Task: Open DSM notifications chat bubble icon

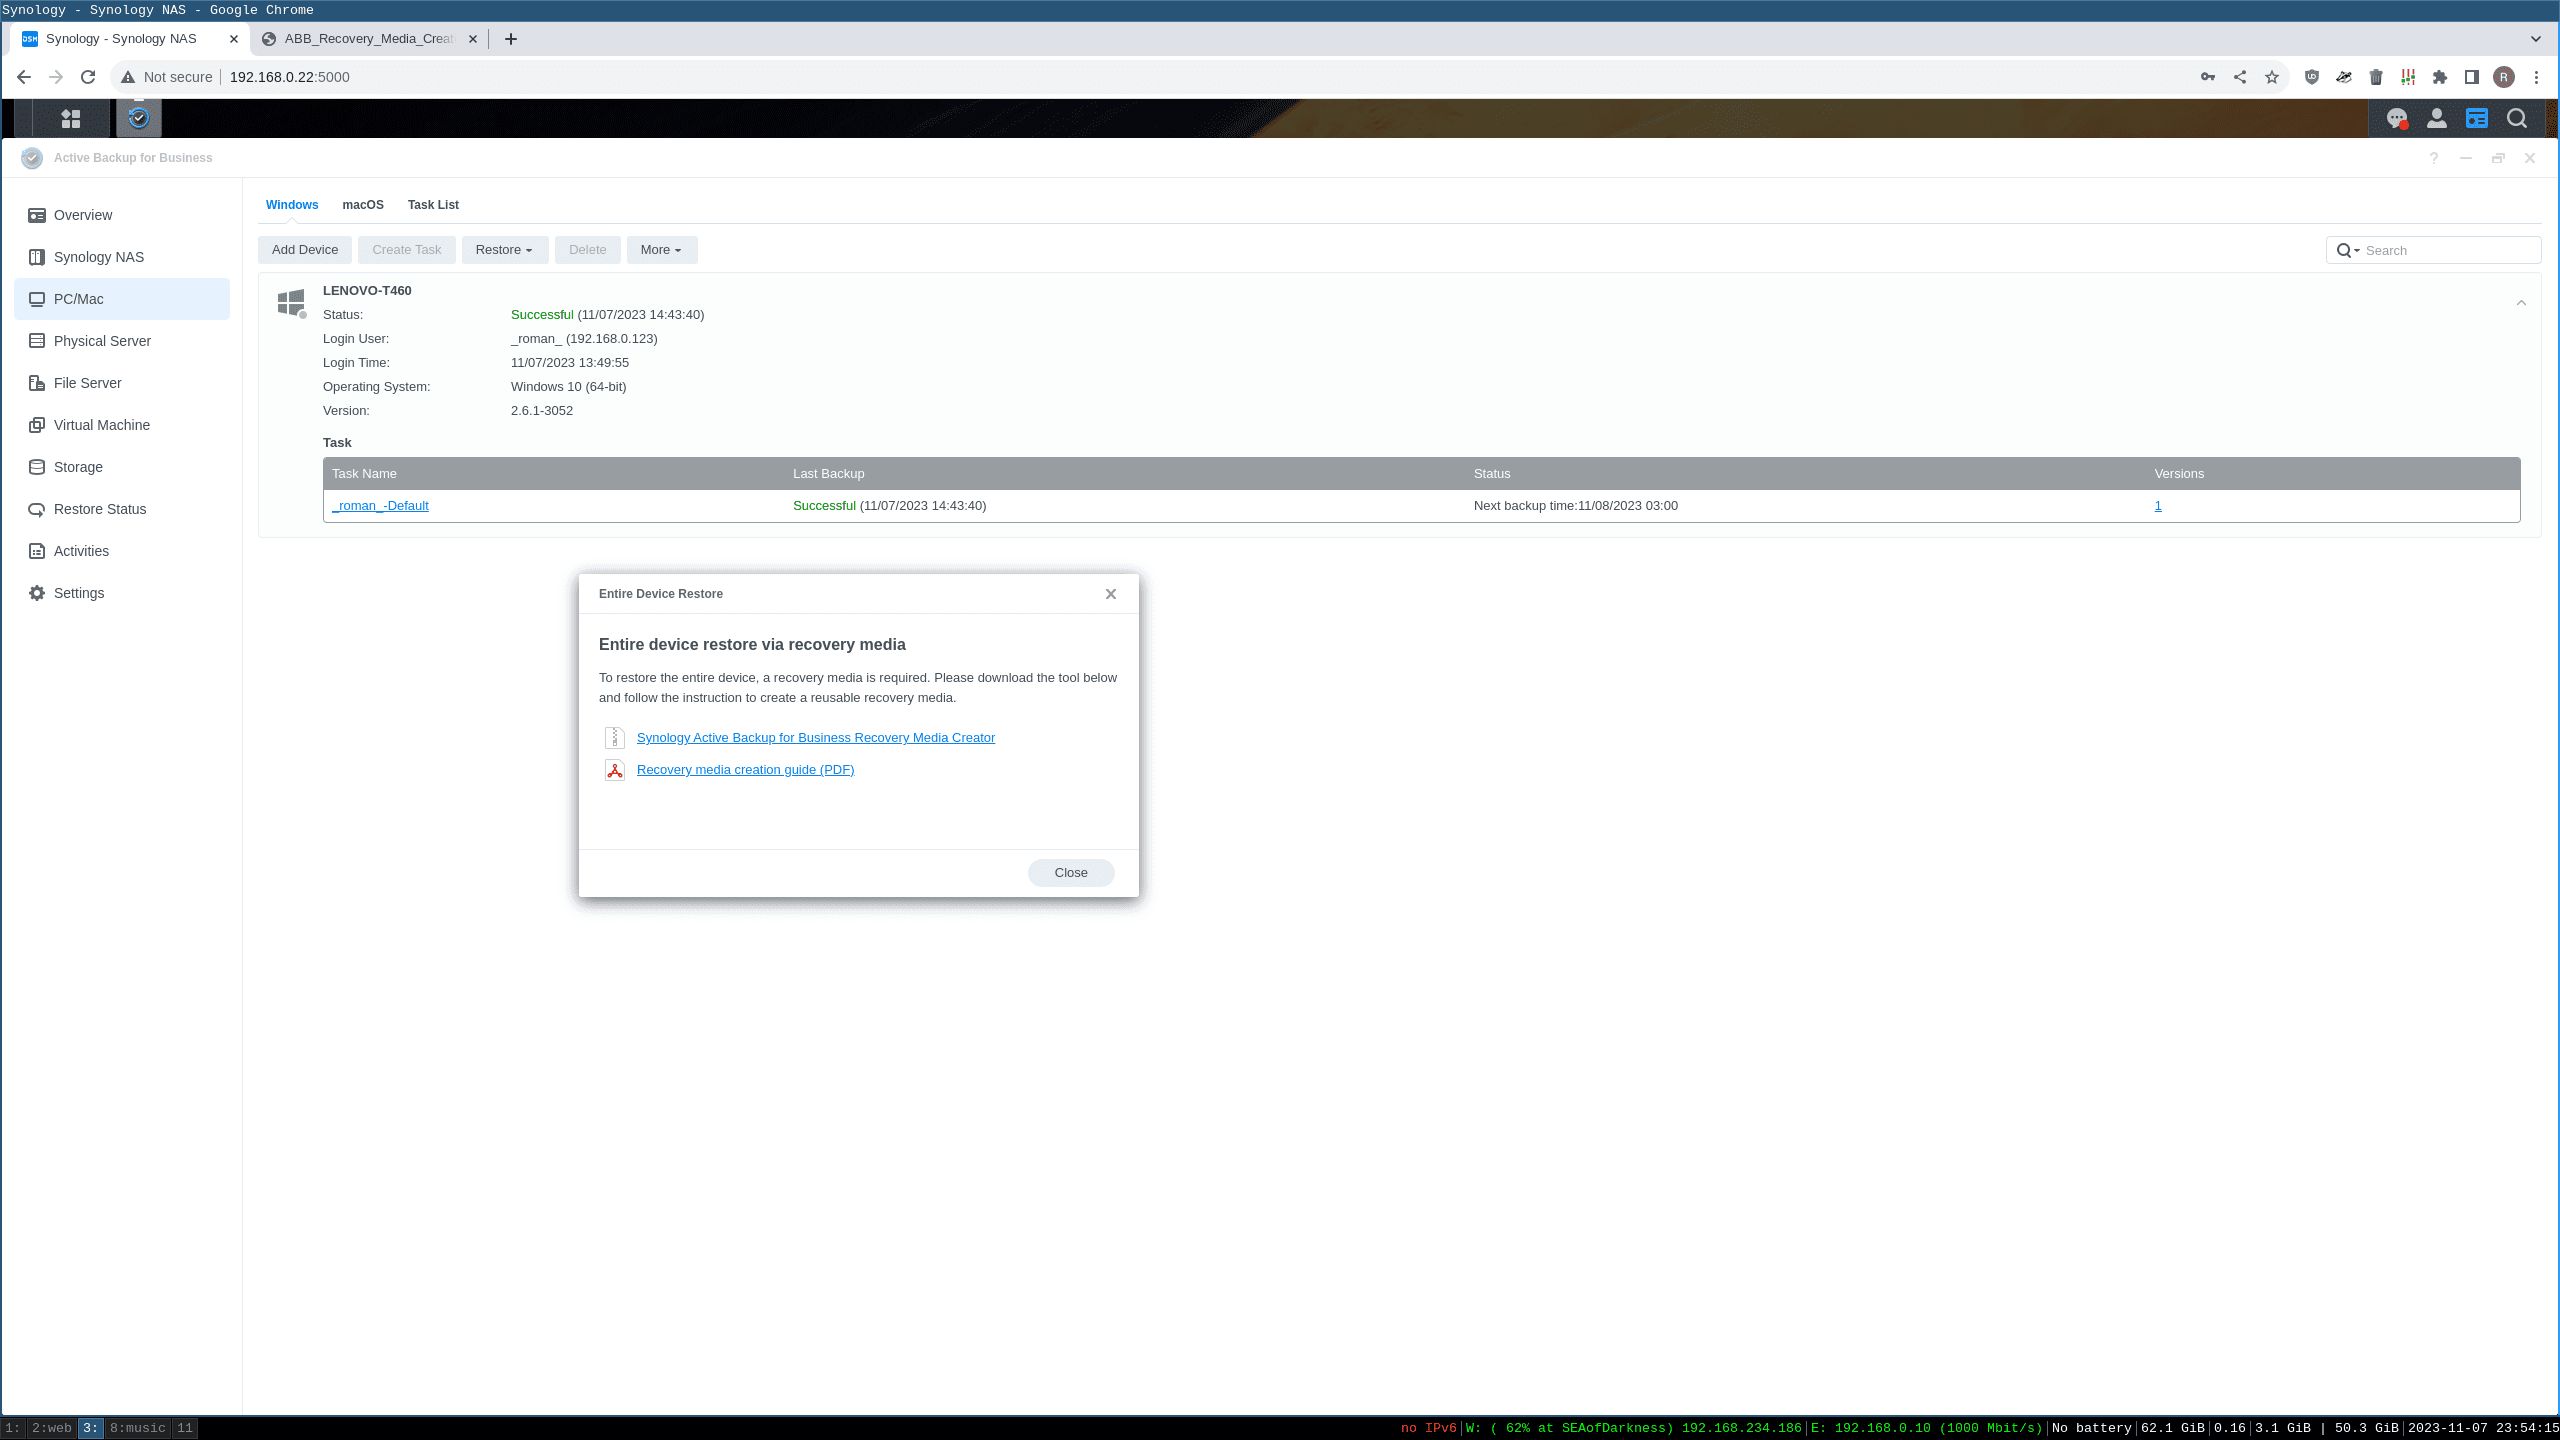Action: tap(2397, 119)
